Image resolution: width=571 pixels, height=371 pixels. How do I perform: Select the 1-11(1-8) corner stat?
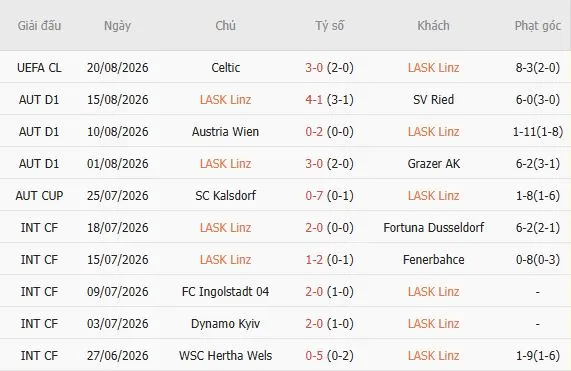click(x=538, y=132)
